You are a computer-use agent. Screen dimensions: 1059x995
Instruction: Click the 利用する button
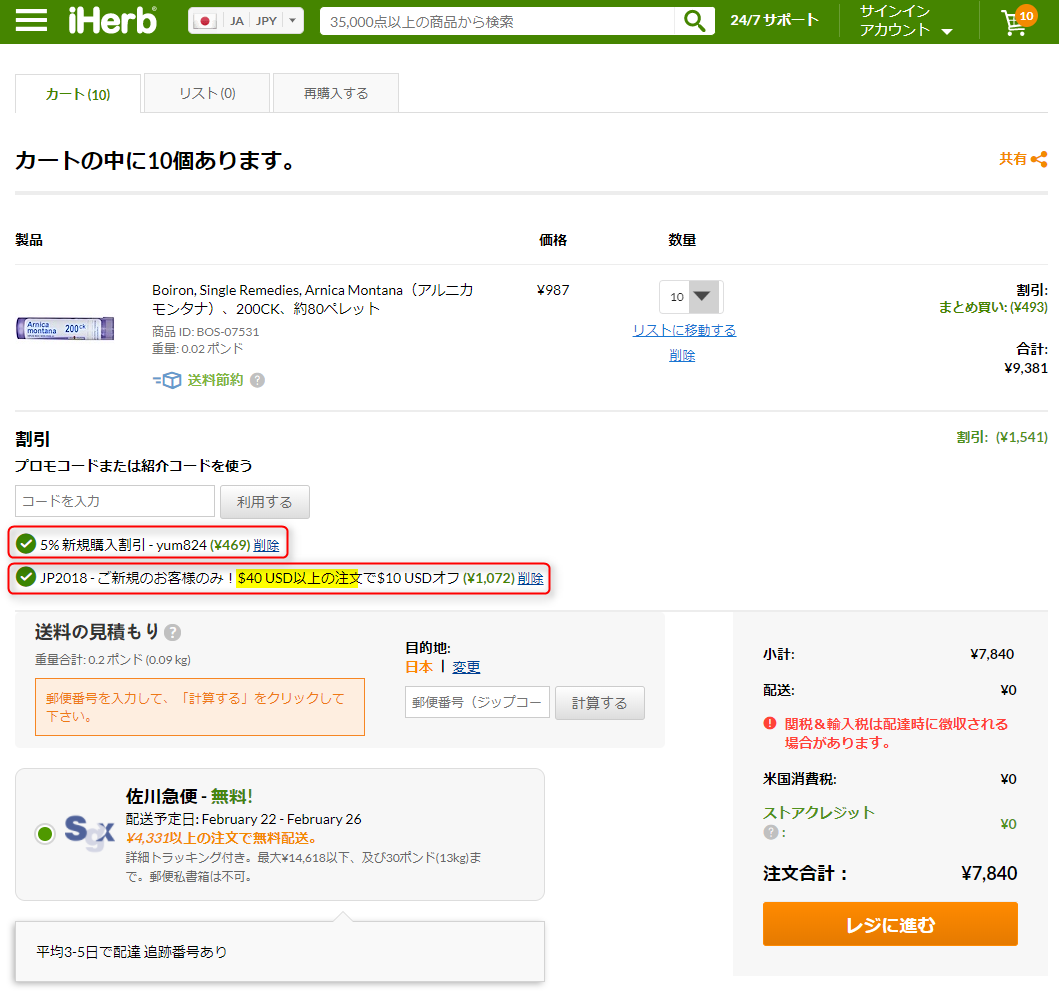click(x=265, y=502)
